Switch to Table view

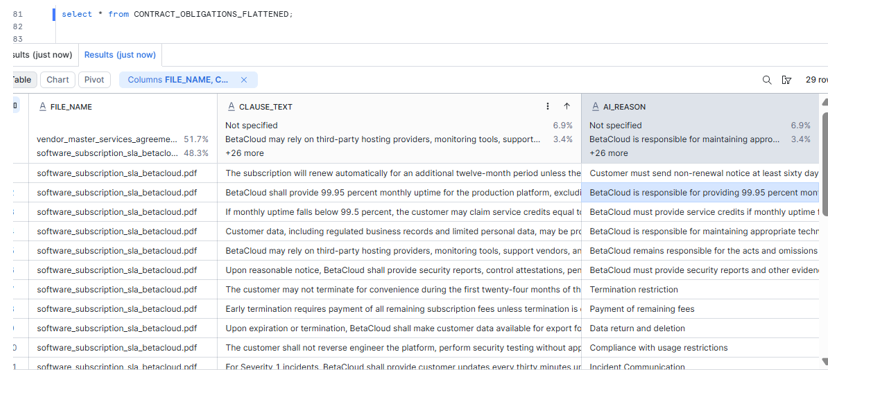click(25, 80)
